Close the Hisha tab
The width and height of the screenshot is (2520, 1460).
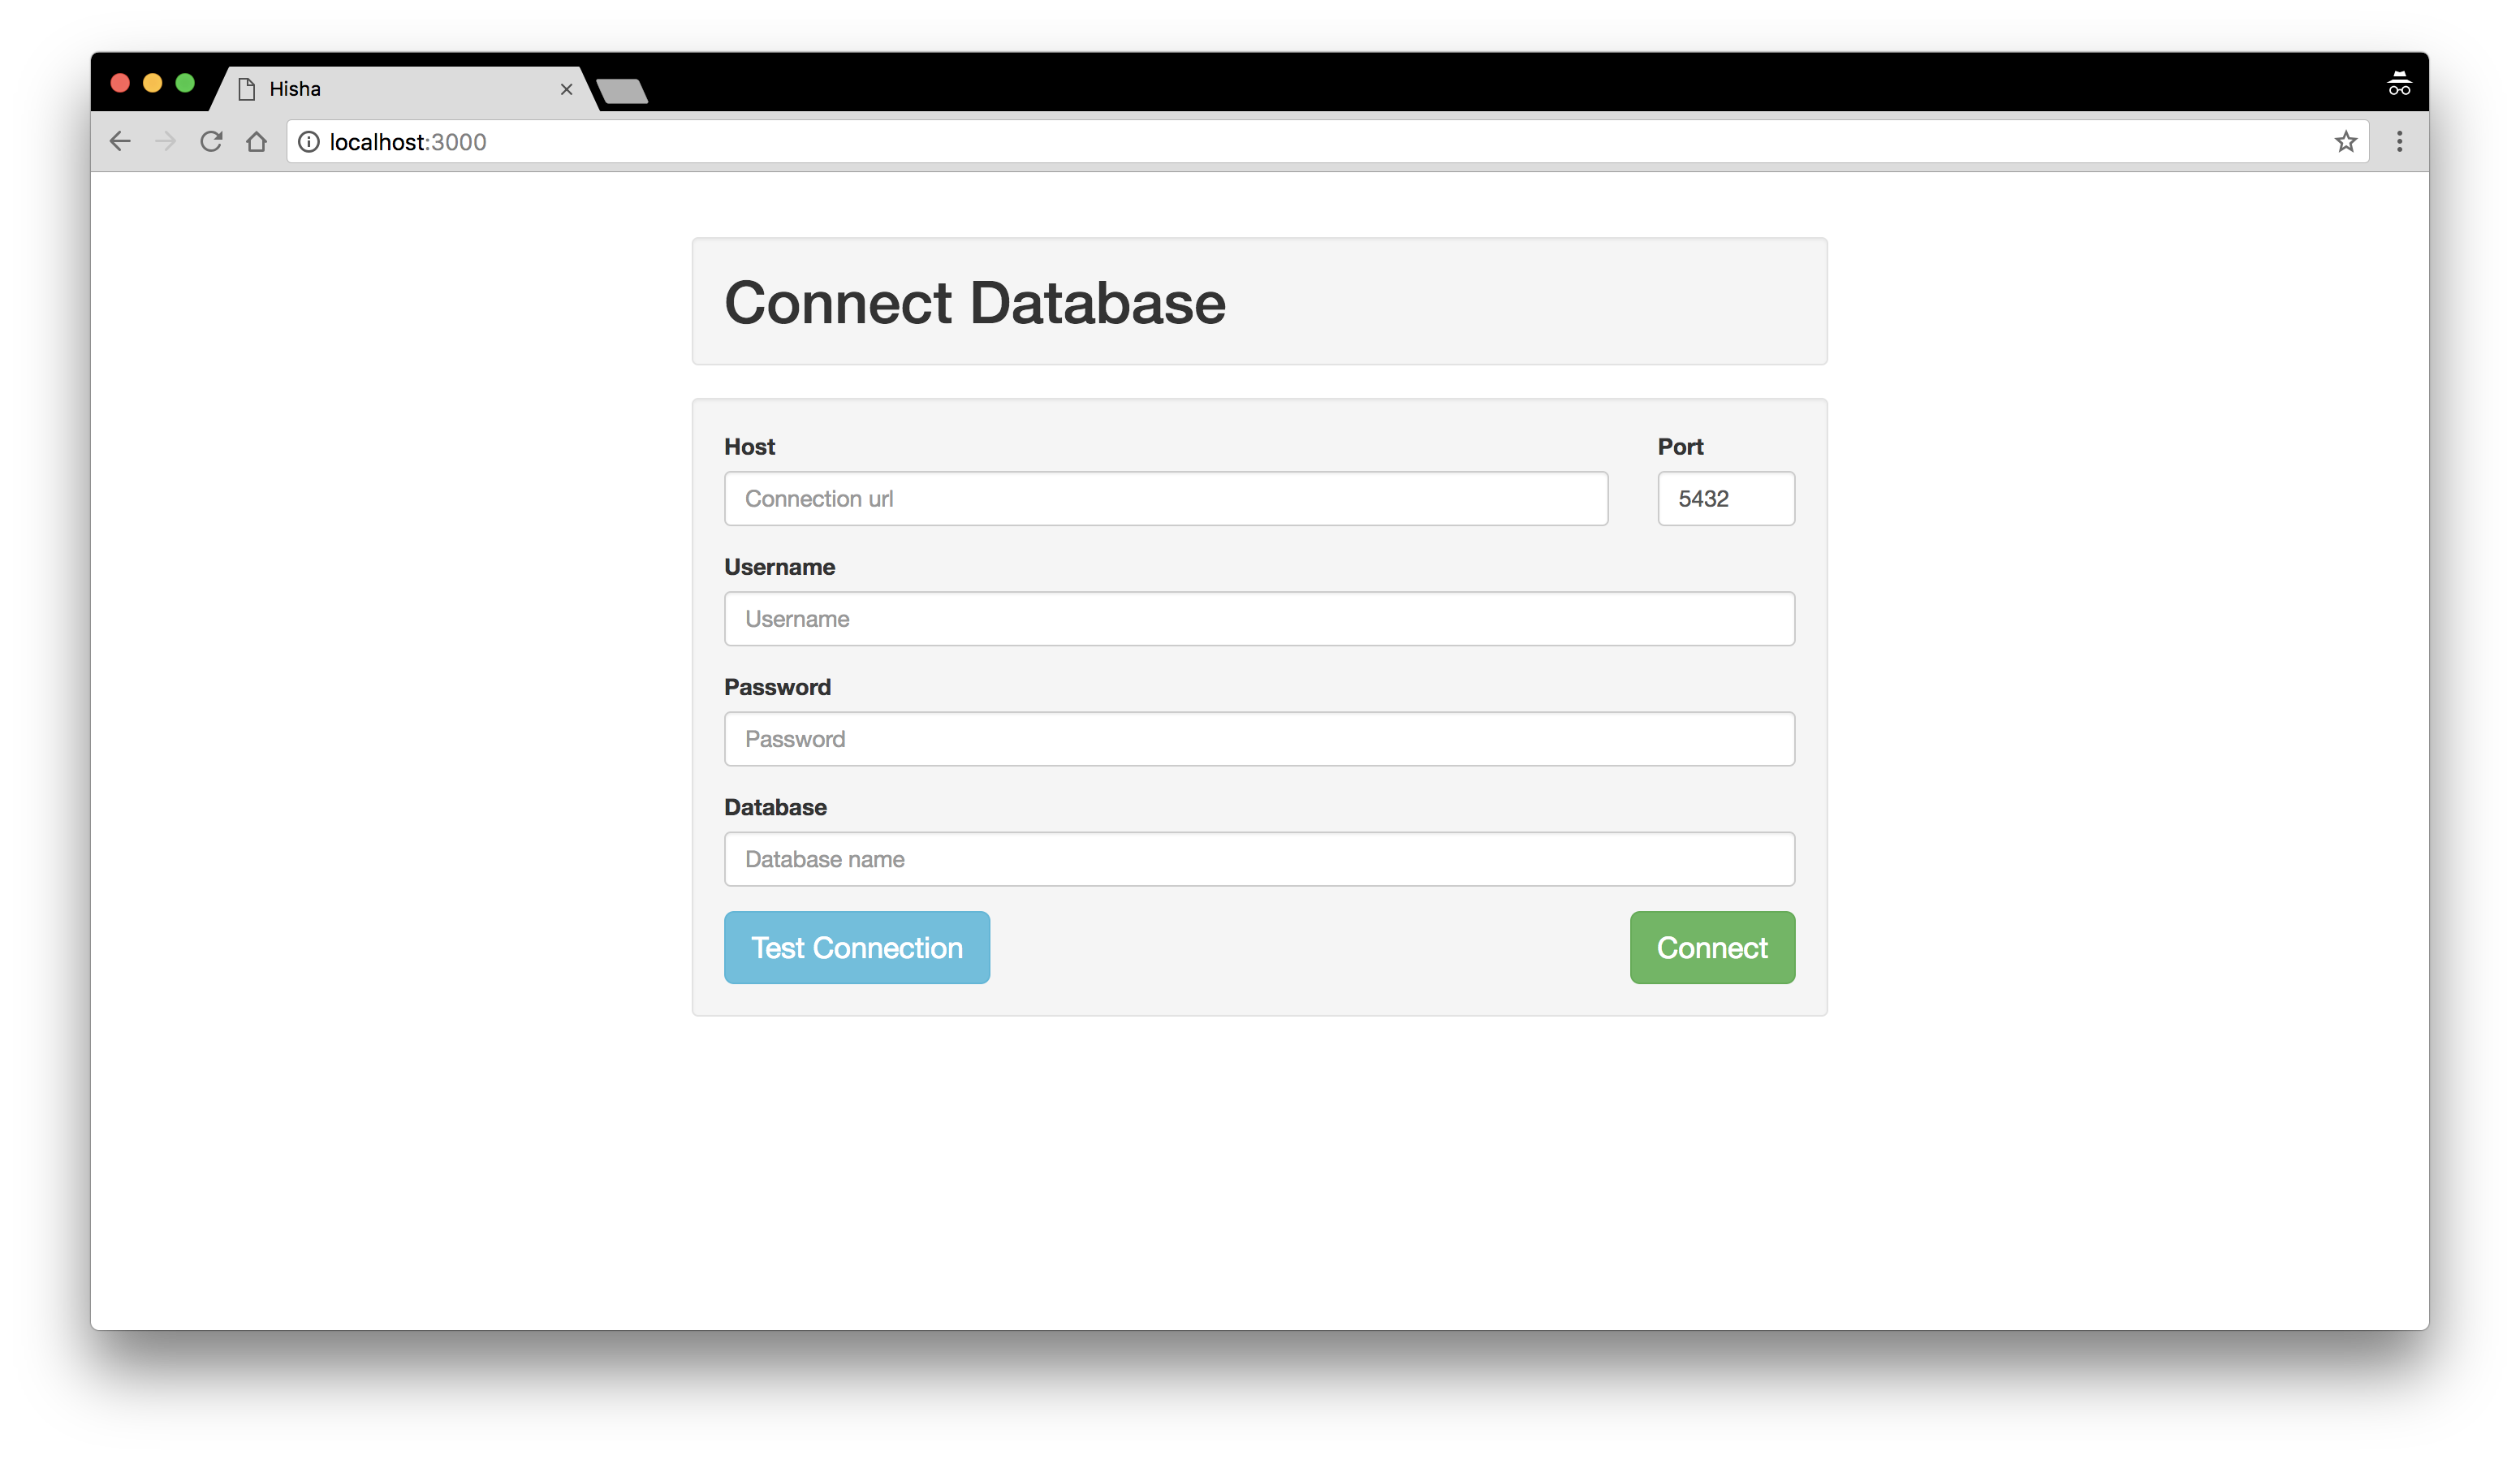pos(566,89)
